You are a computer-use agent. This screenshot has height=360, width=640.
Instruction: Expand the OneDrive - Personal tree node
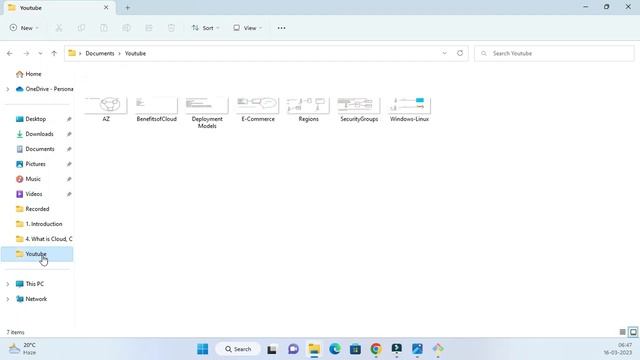pyautogui.click(x=8, y=89)
